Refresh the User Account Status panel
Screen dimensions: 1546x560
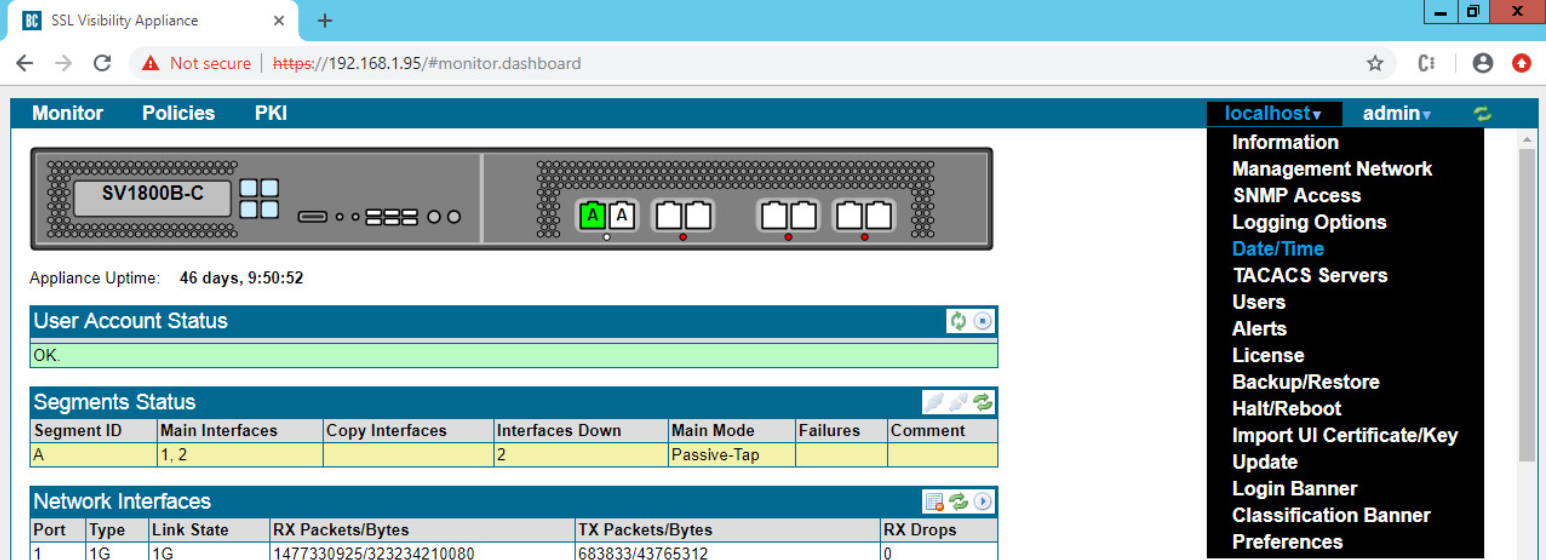tap(958, 321)
